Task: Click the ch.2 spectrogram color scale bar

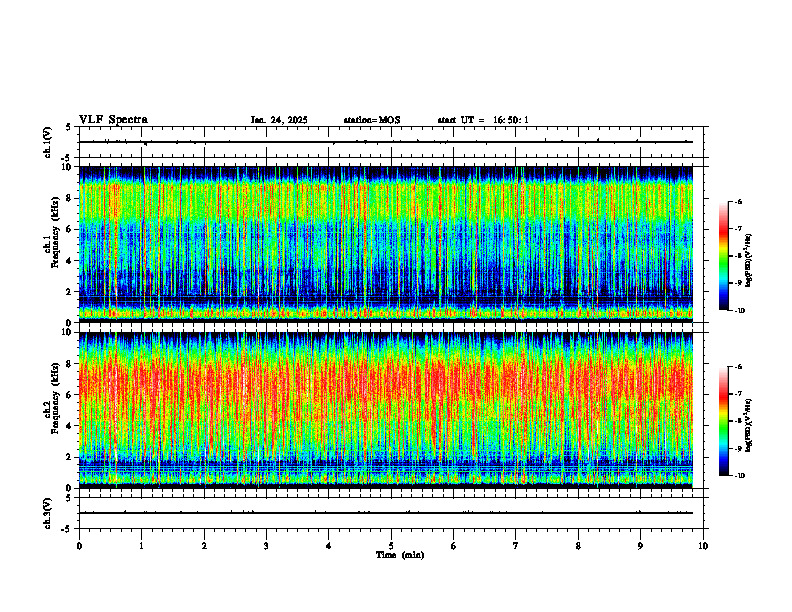Action: point(724,421)
